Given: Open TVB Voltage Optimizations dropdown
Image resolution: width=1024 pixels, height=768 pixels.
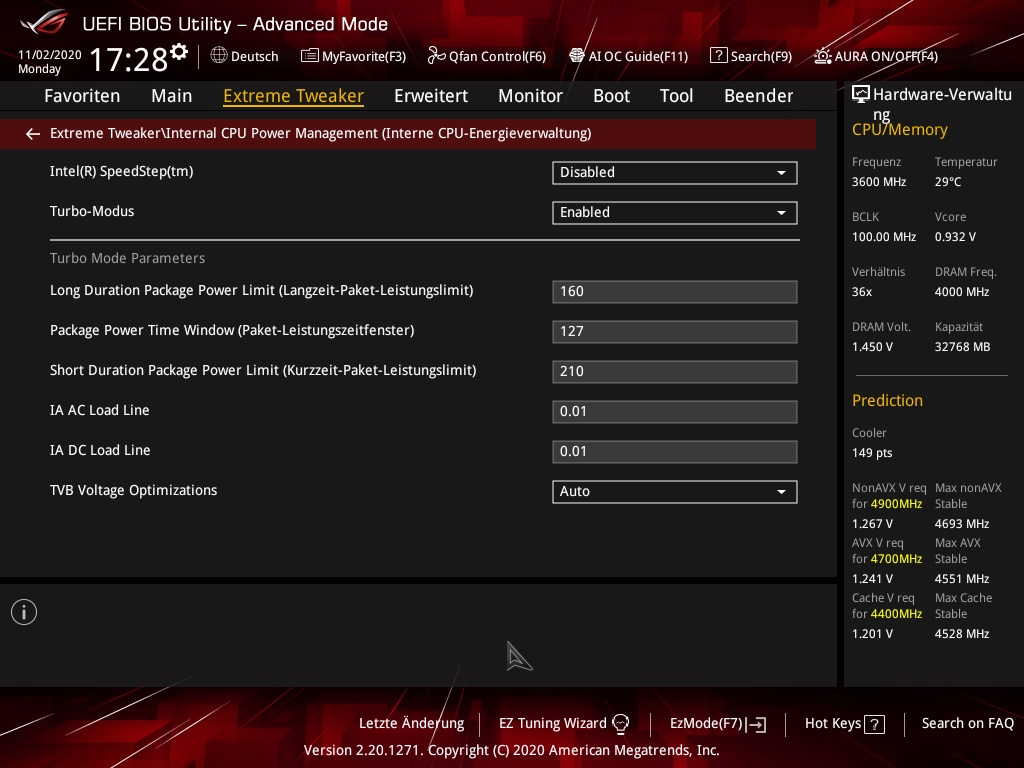Looking at the screenshot, I should [x=675, y=491].
